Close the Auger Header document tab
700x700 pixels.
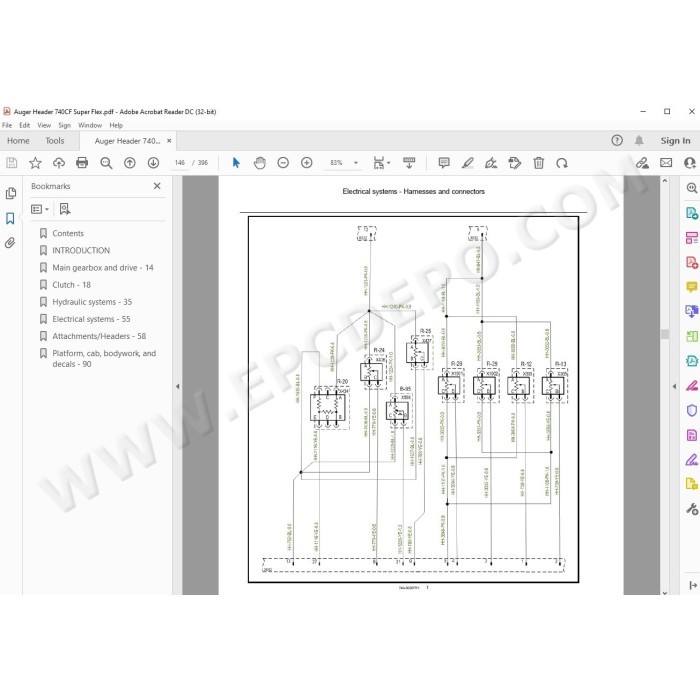tap(169, 141)
